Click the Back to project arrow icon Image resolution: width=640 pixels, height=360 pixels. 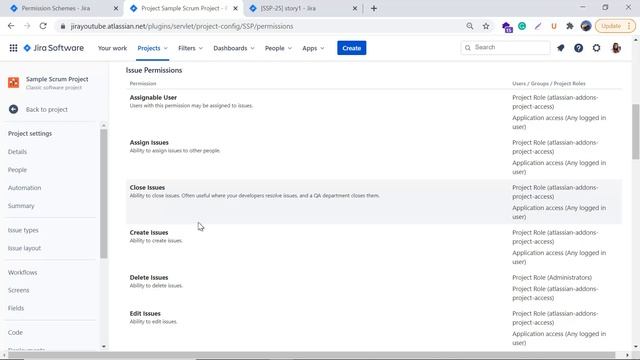pyautogui.click(x=13, y=109)
